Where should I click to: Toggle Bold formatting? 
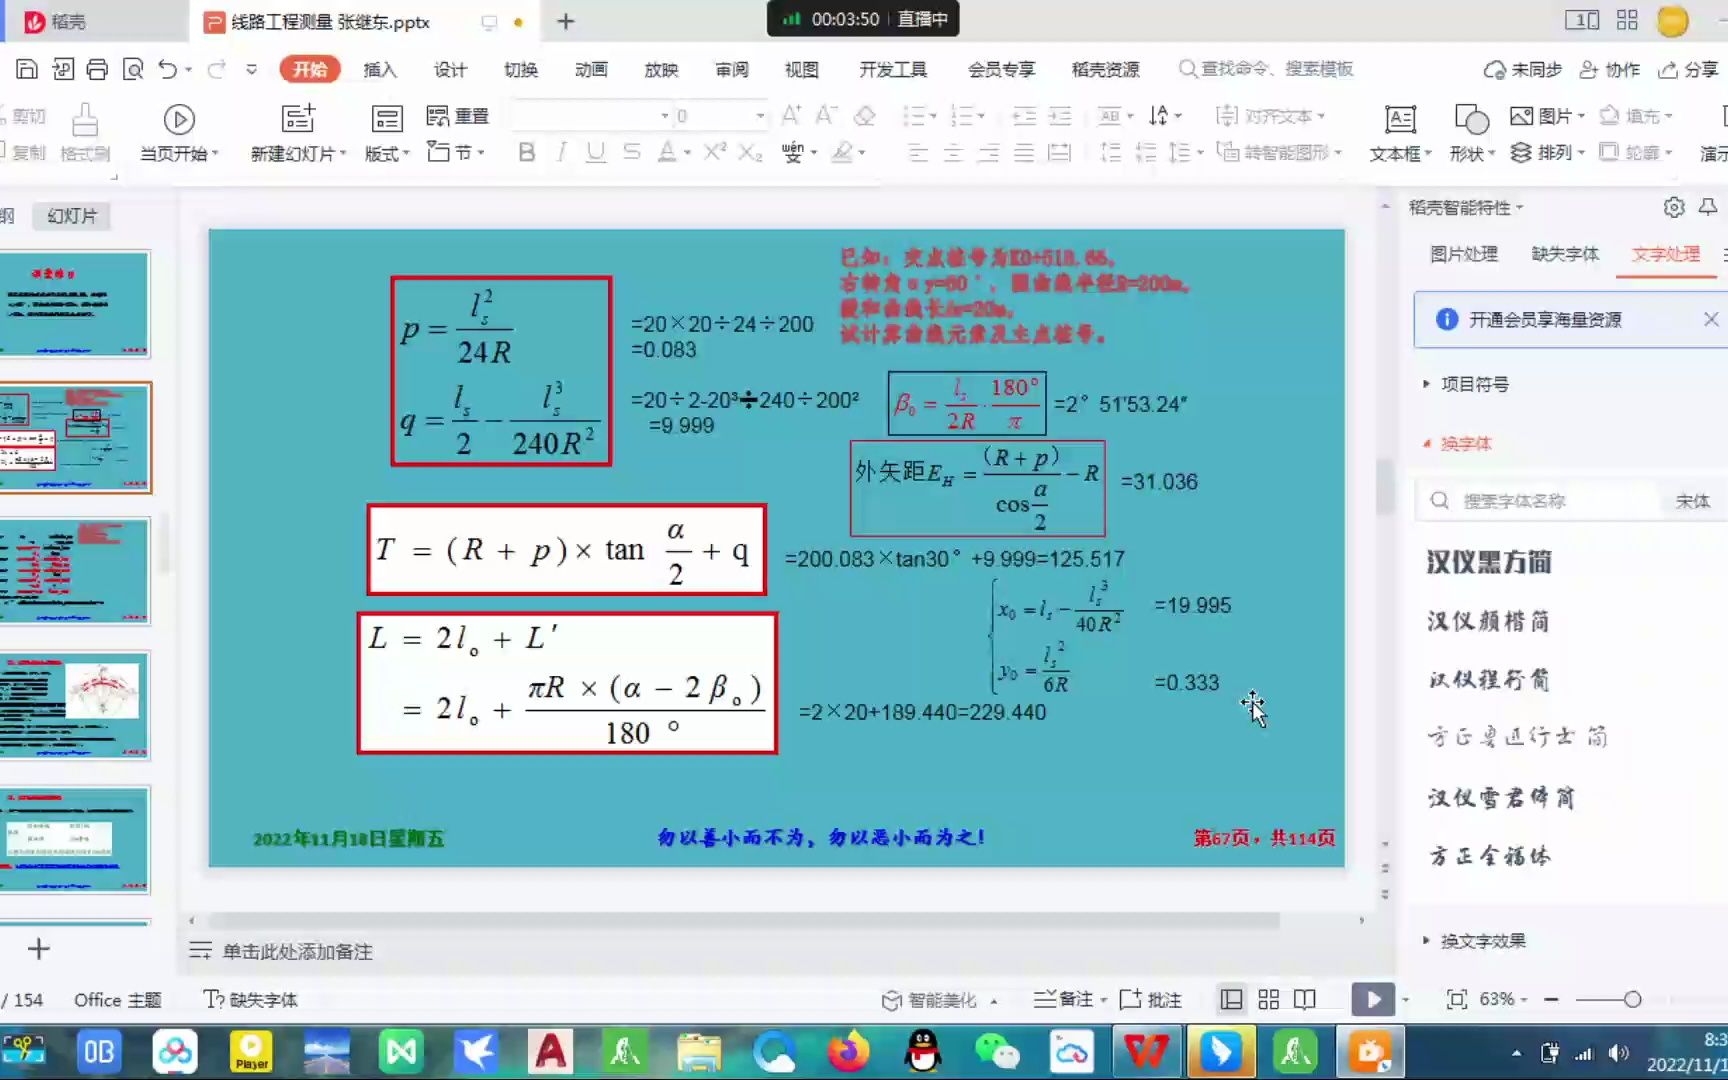527,152
